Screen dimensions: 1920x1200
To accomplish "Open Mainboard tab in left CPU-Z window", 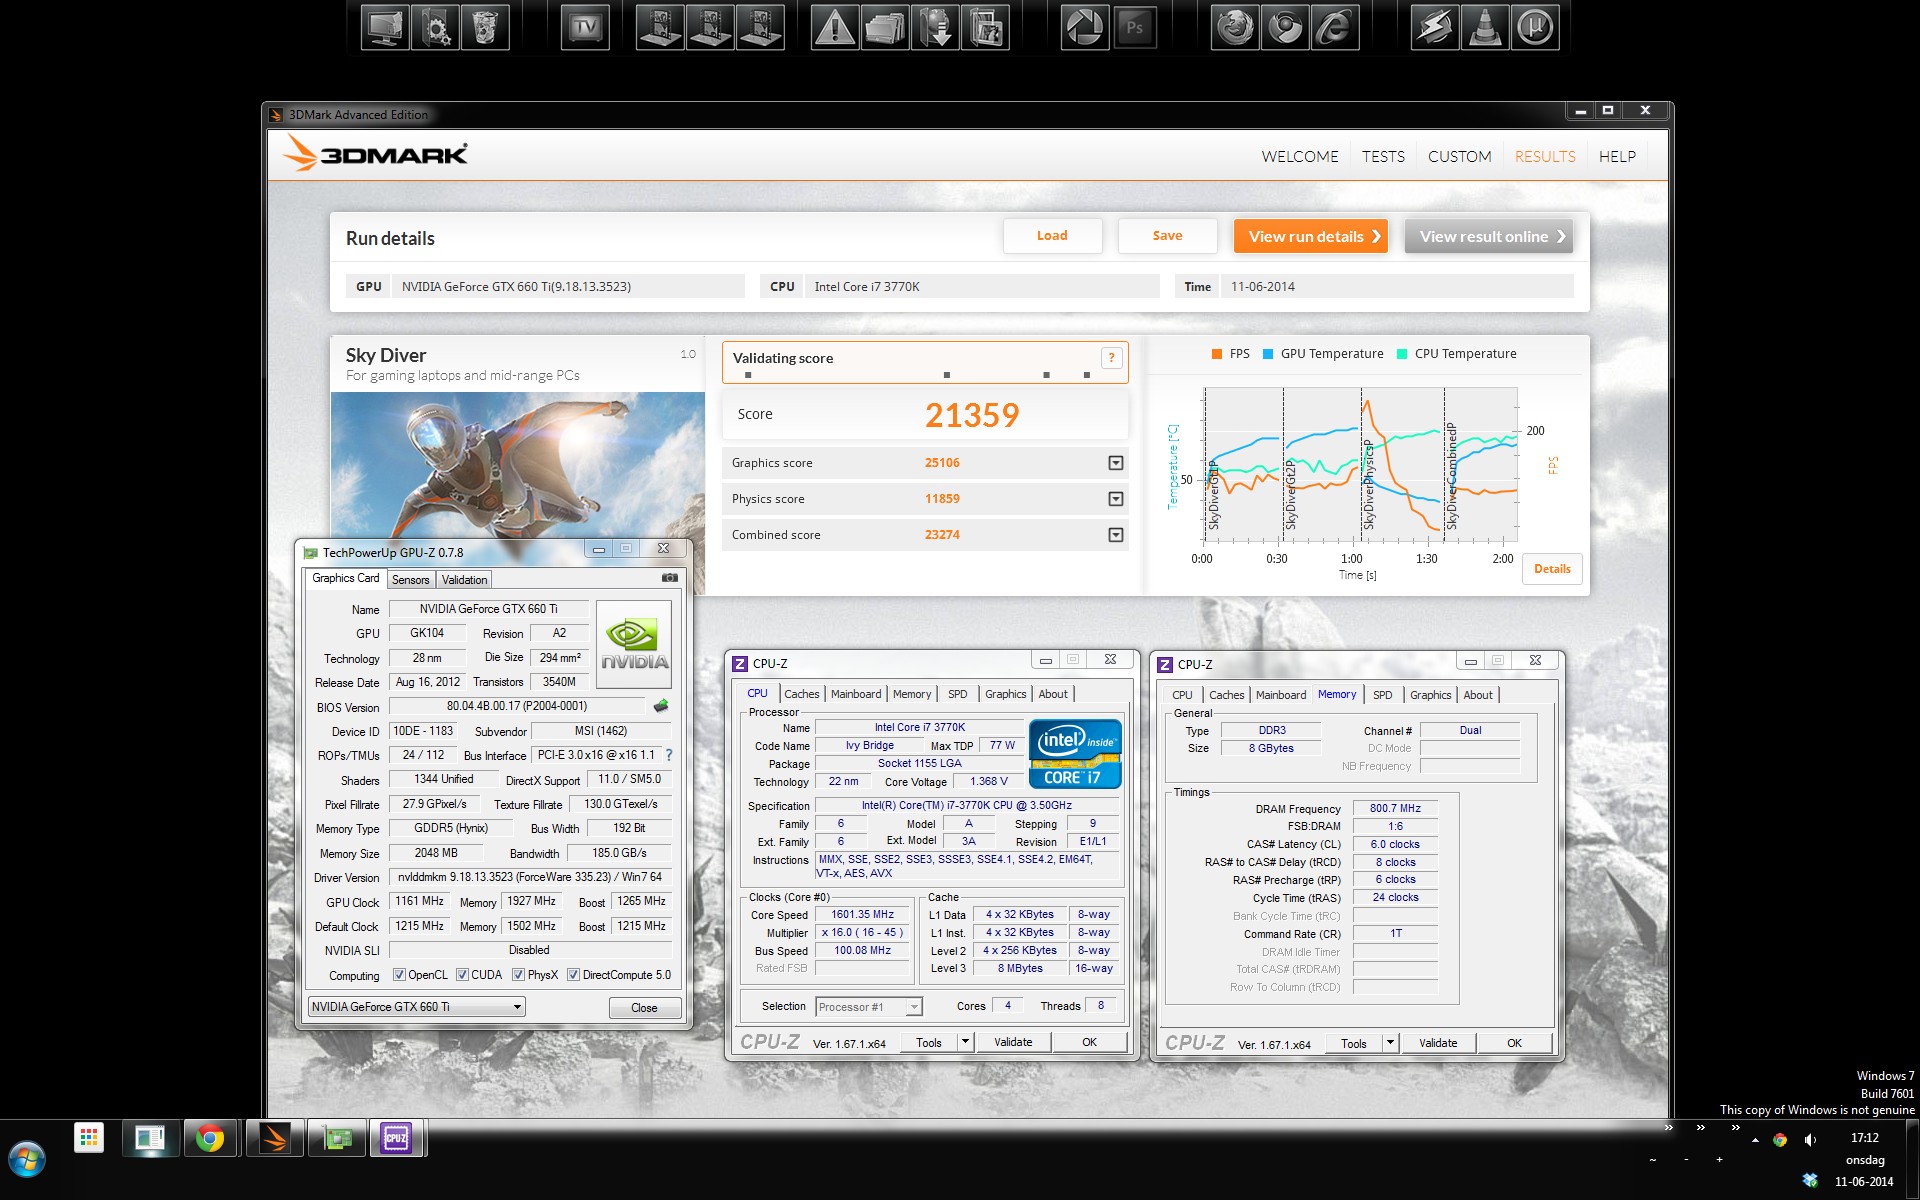I will [x=856, y=694].
